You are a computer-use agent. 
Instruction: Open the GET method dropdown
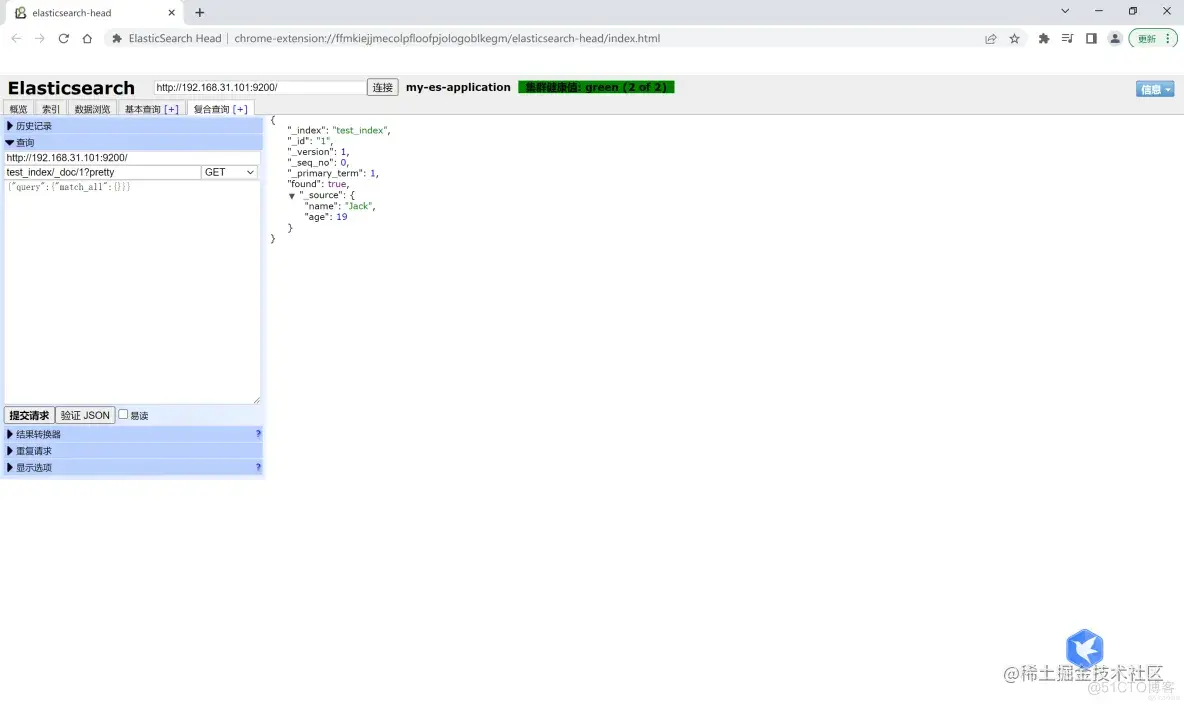pyautogui.click(x=230, y=172)
